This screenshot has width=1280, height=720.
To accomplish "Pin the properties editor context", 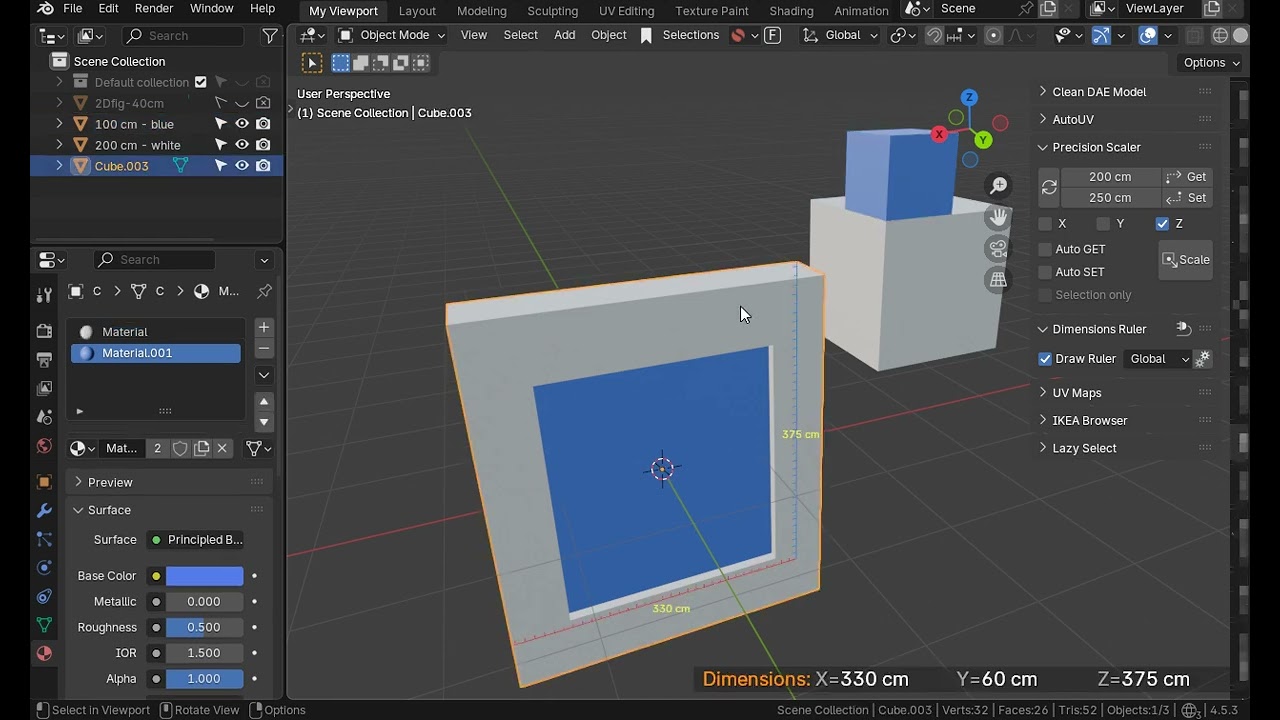I will click(264, 291).
